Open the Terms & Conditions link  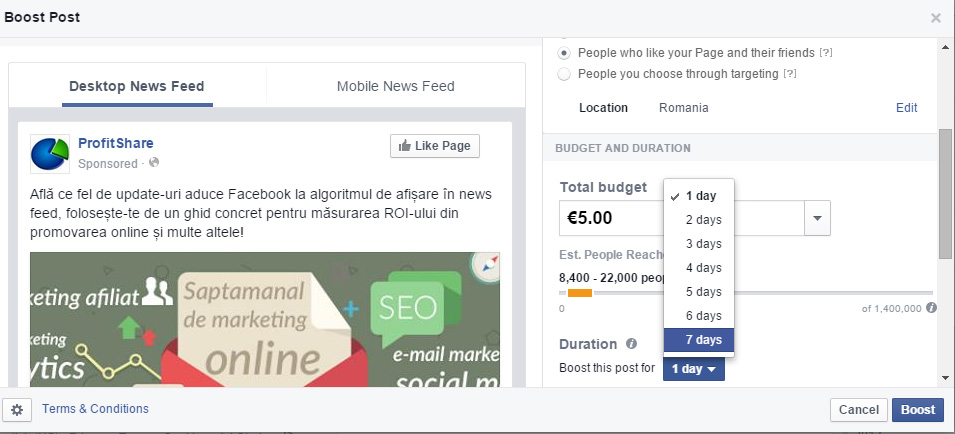tap(95, 409)
